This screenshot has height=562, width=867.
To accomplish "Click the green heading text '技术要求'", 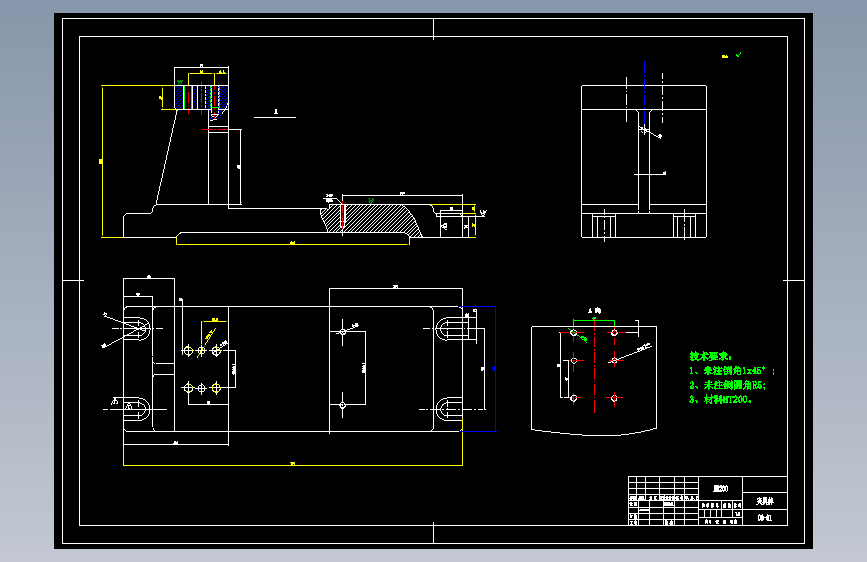I will 710,356.
